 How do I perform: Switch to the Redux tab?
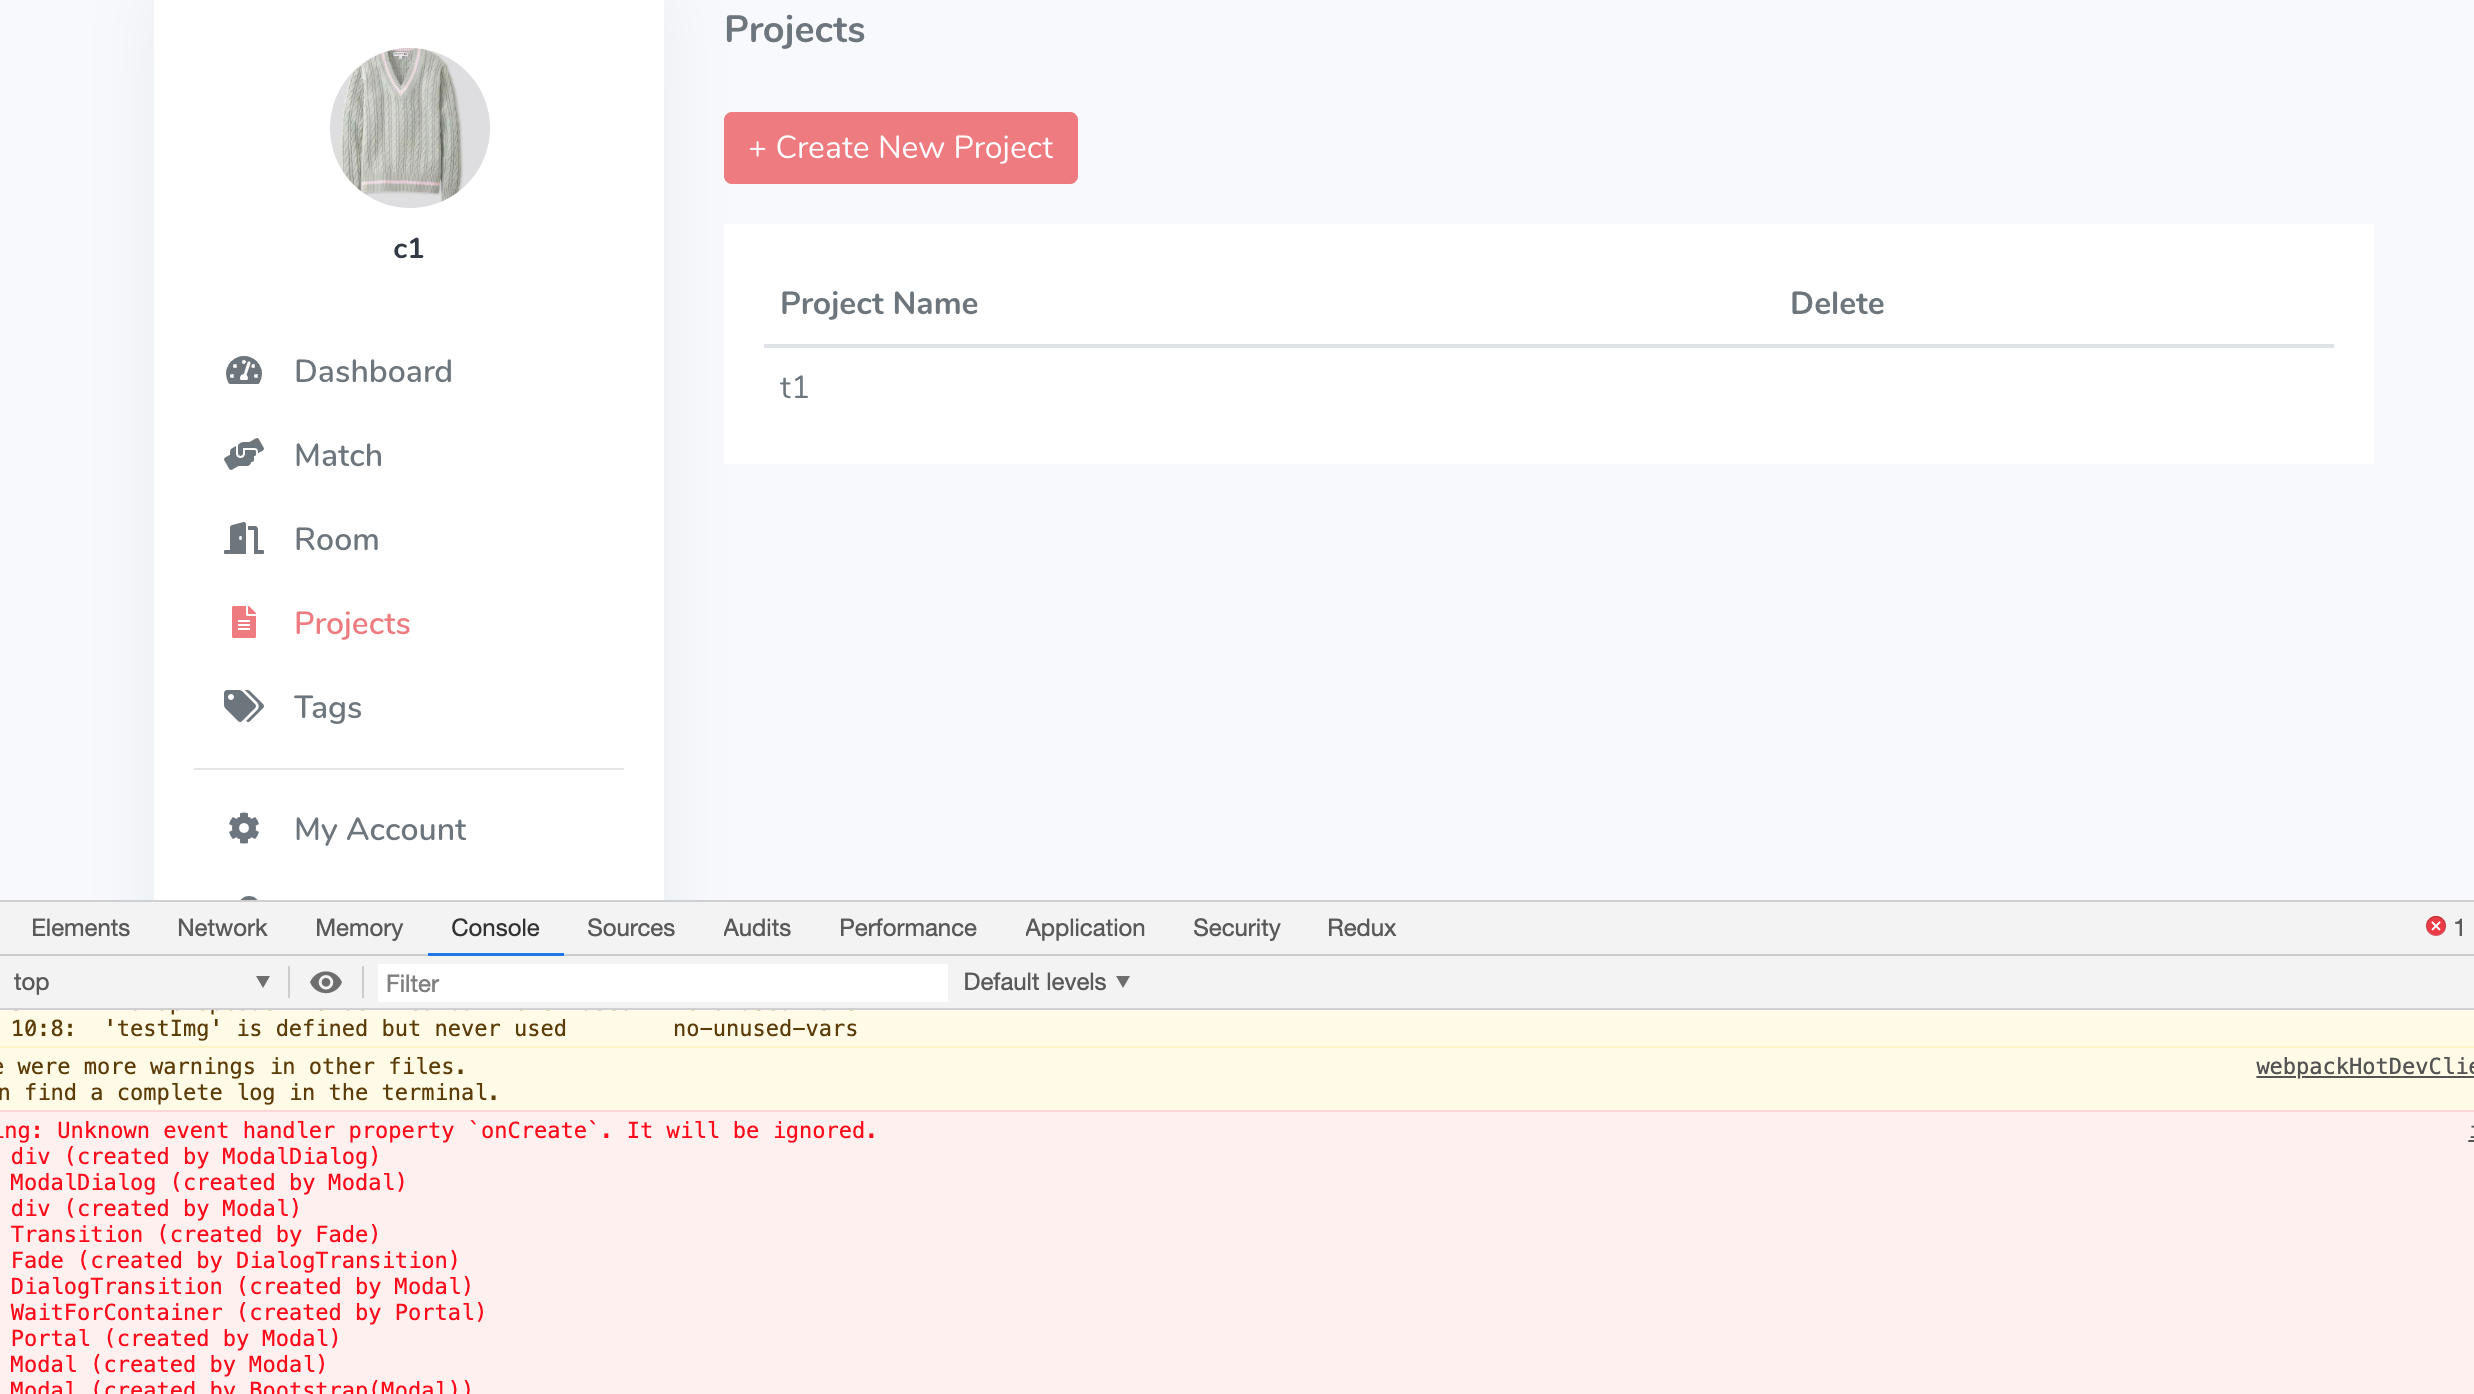point(1361,928)
